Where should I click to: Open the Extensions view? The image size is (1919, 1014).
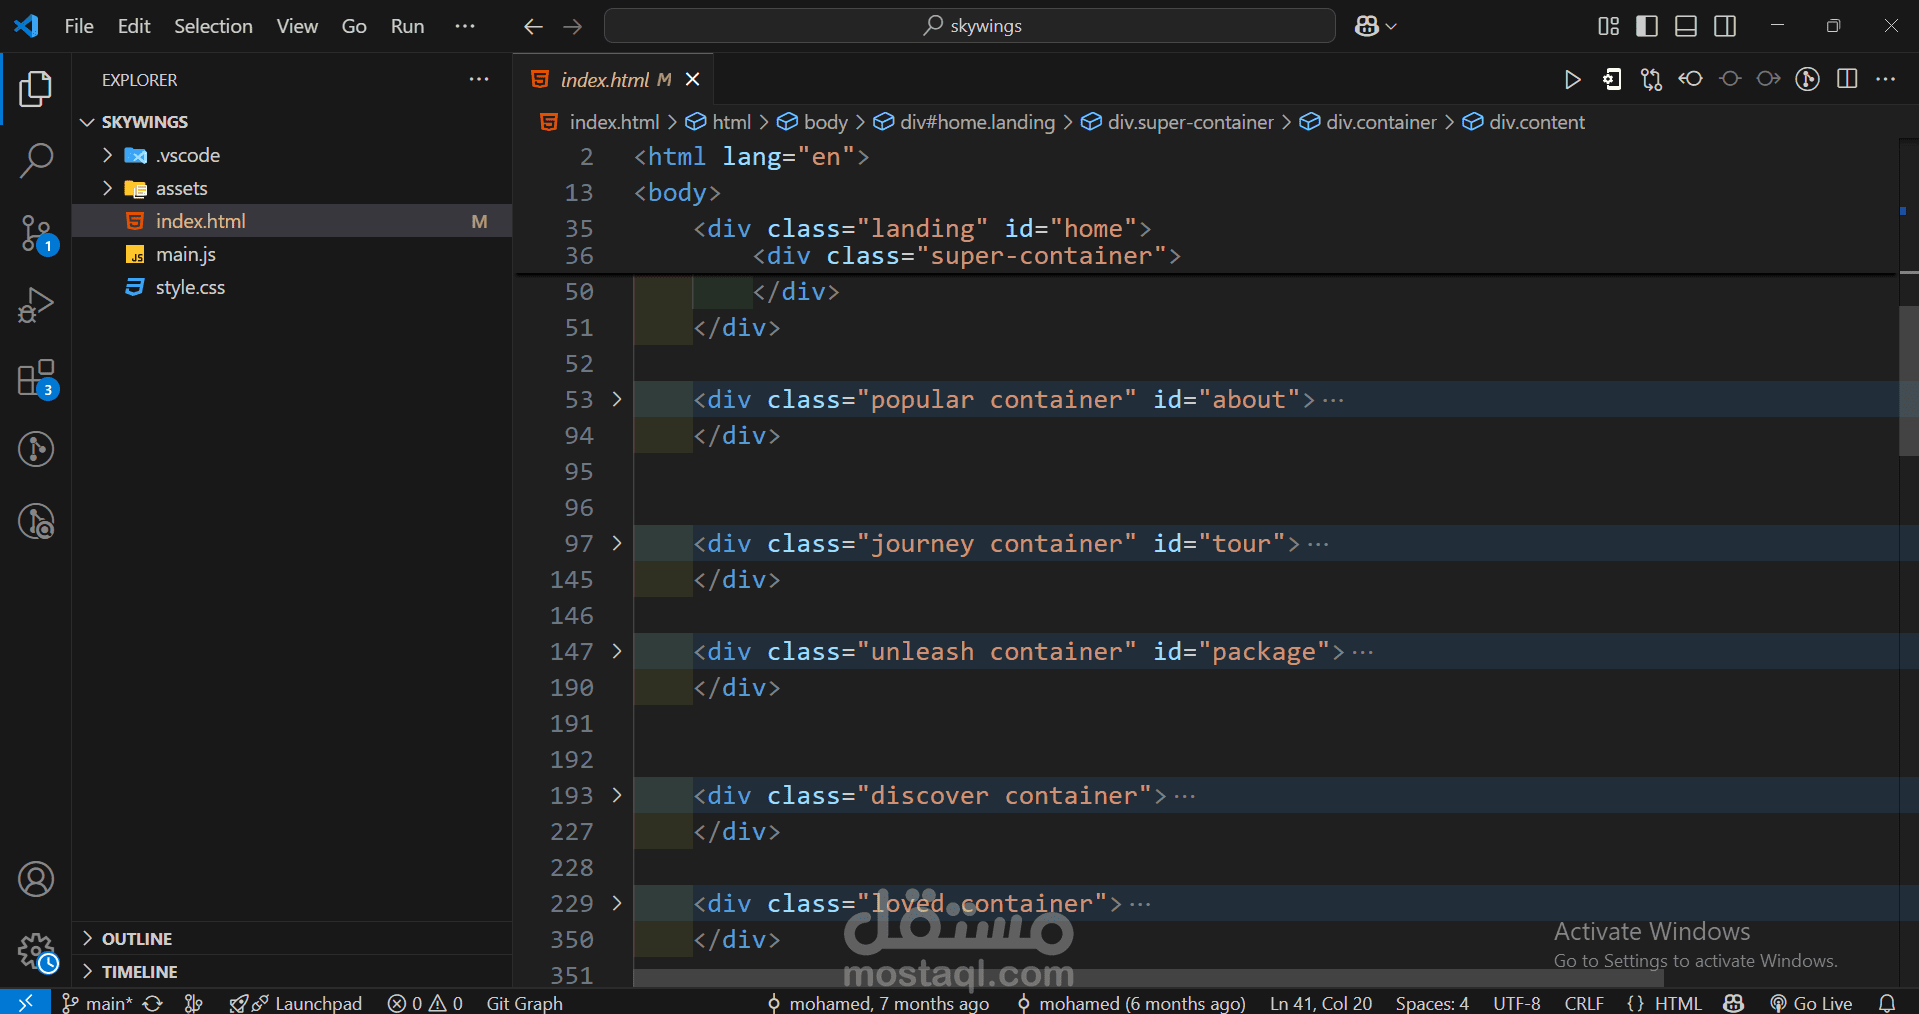[x=36, y=378]
